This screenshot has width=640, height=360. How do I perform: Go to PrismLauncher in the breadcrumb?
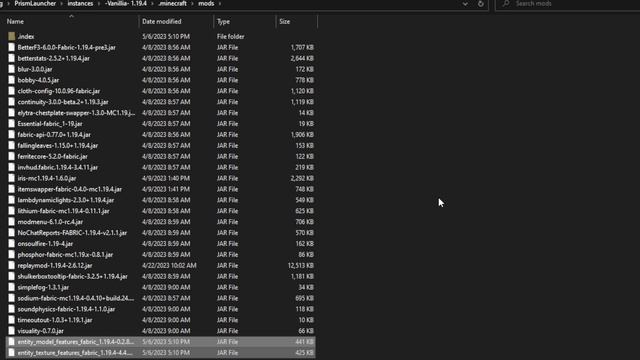click(x=35, y=3)
